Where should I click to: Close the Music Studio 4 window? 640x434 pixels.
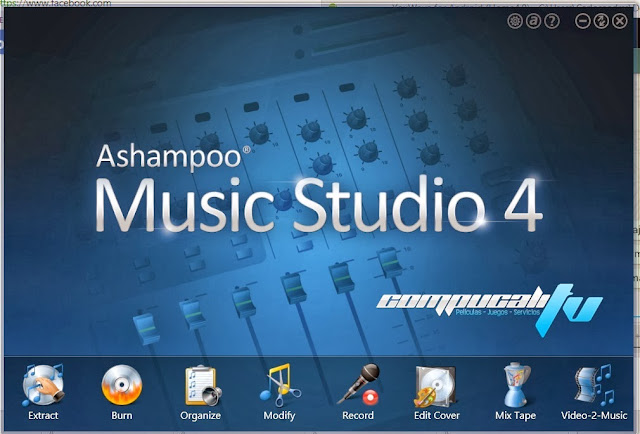click(x=620, y=21)
